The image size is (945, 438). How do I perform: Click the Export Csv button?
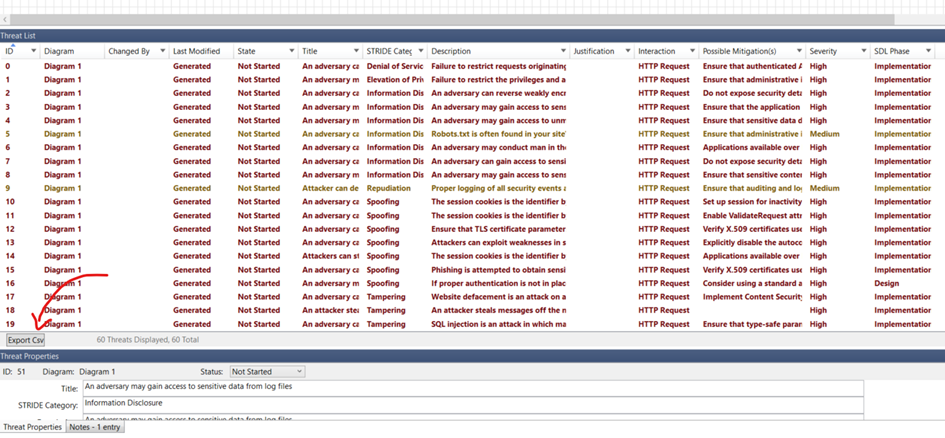pos(25,340)
